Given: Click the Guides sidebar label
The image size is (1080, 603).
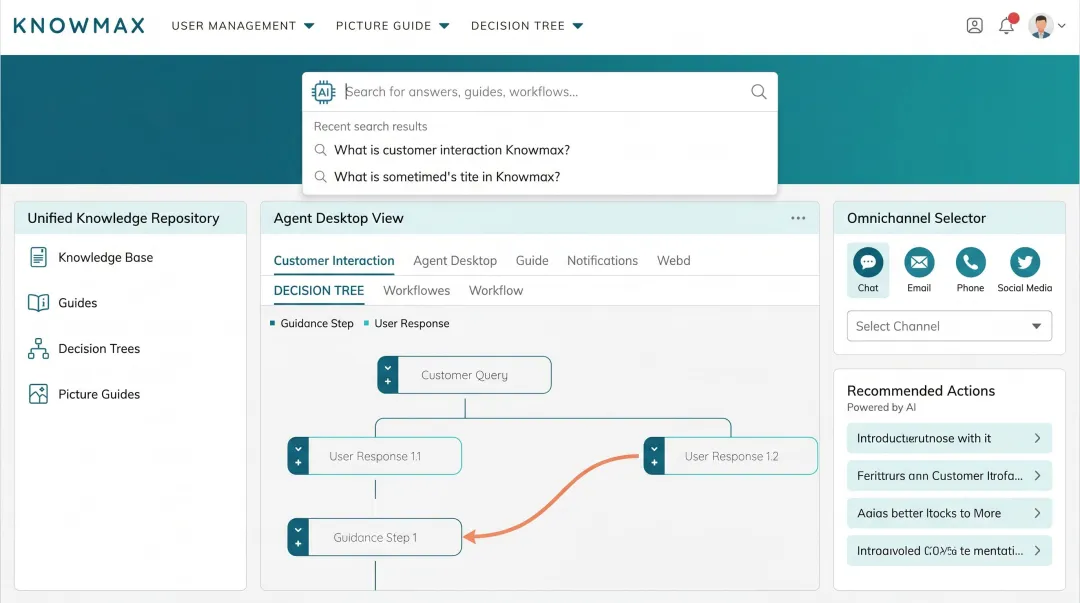Looking at the screenshot, I should click(77, 303).
